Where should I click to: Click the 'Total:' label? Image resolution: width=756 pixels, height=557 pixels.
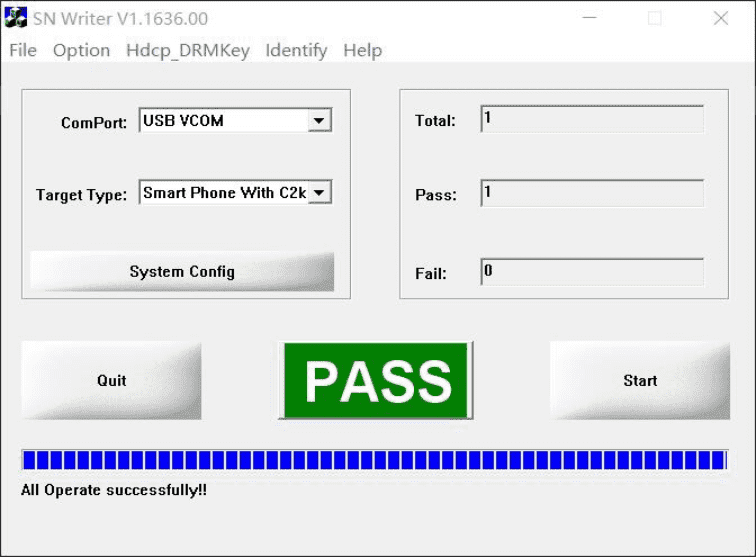click(x=435, y=121)
